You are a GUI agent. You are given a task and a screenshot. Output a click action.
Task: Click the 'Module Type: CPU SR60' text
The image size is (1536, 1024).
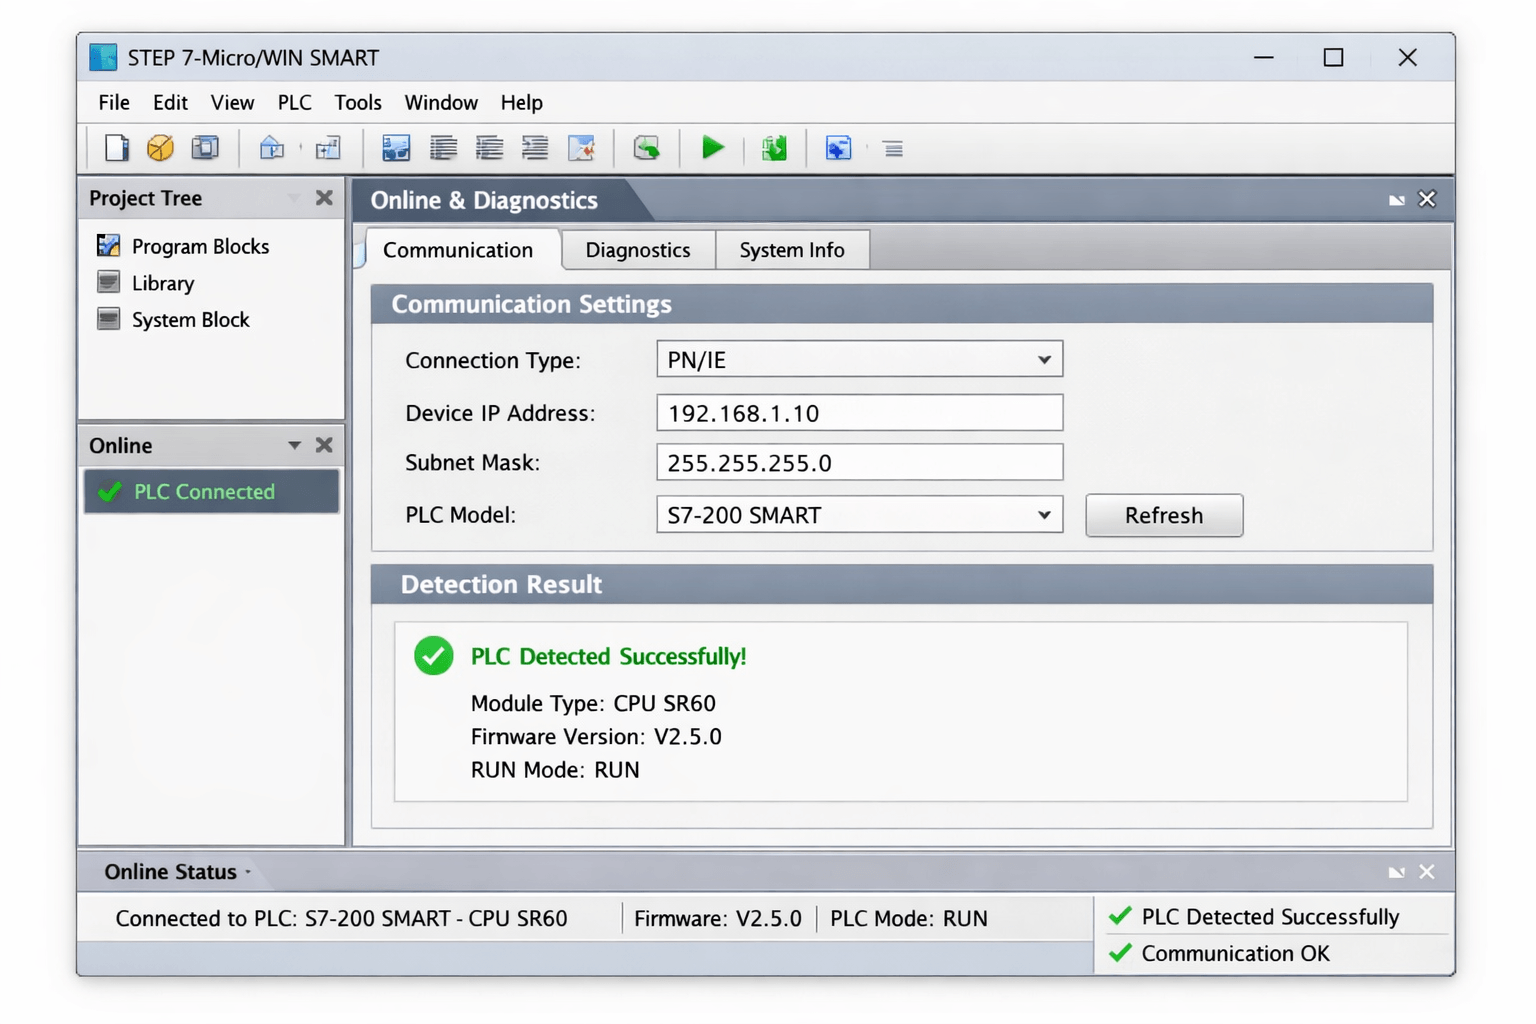[593, 703]
